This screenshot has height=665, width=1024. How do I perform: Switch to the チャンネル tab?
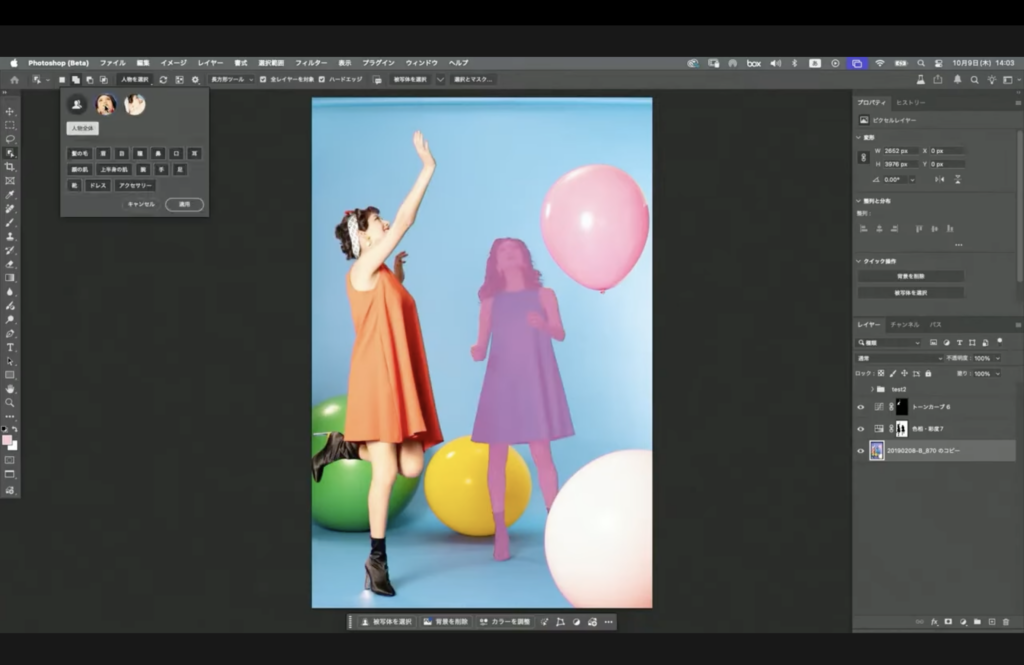904,325
